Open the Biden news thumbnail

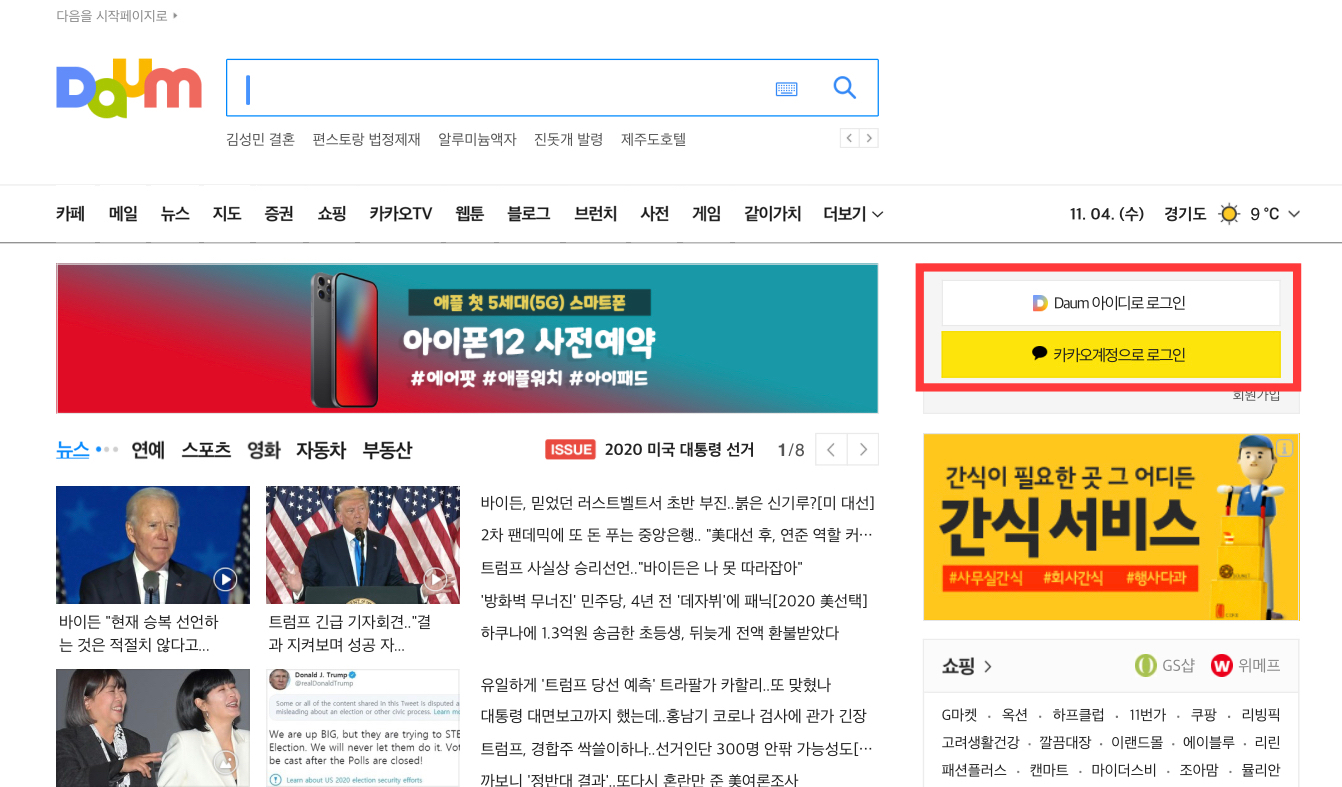click(x=153, y=545)
